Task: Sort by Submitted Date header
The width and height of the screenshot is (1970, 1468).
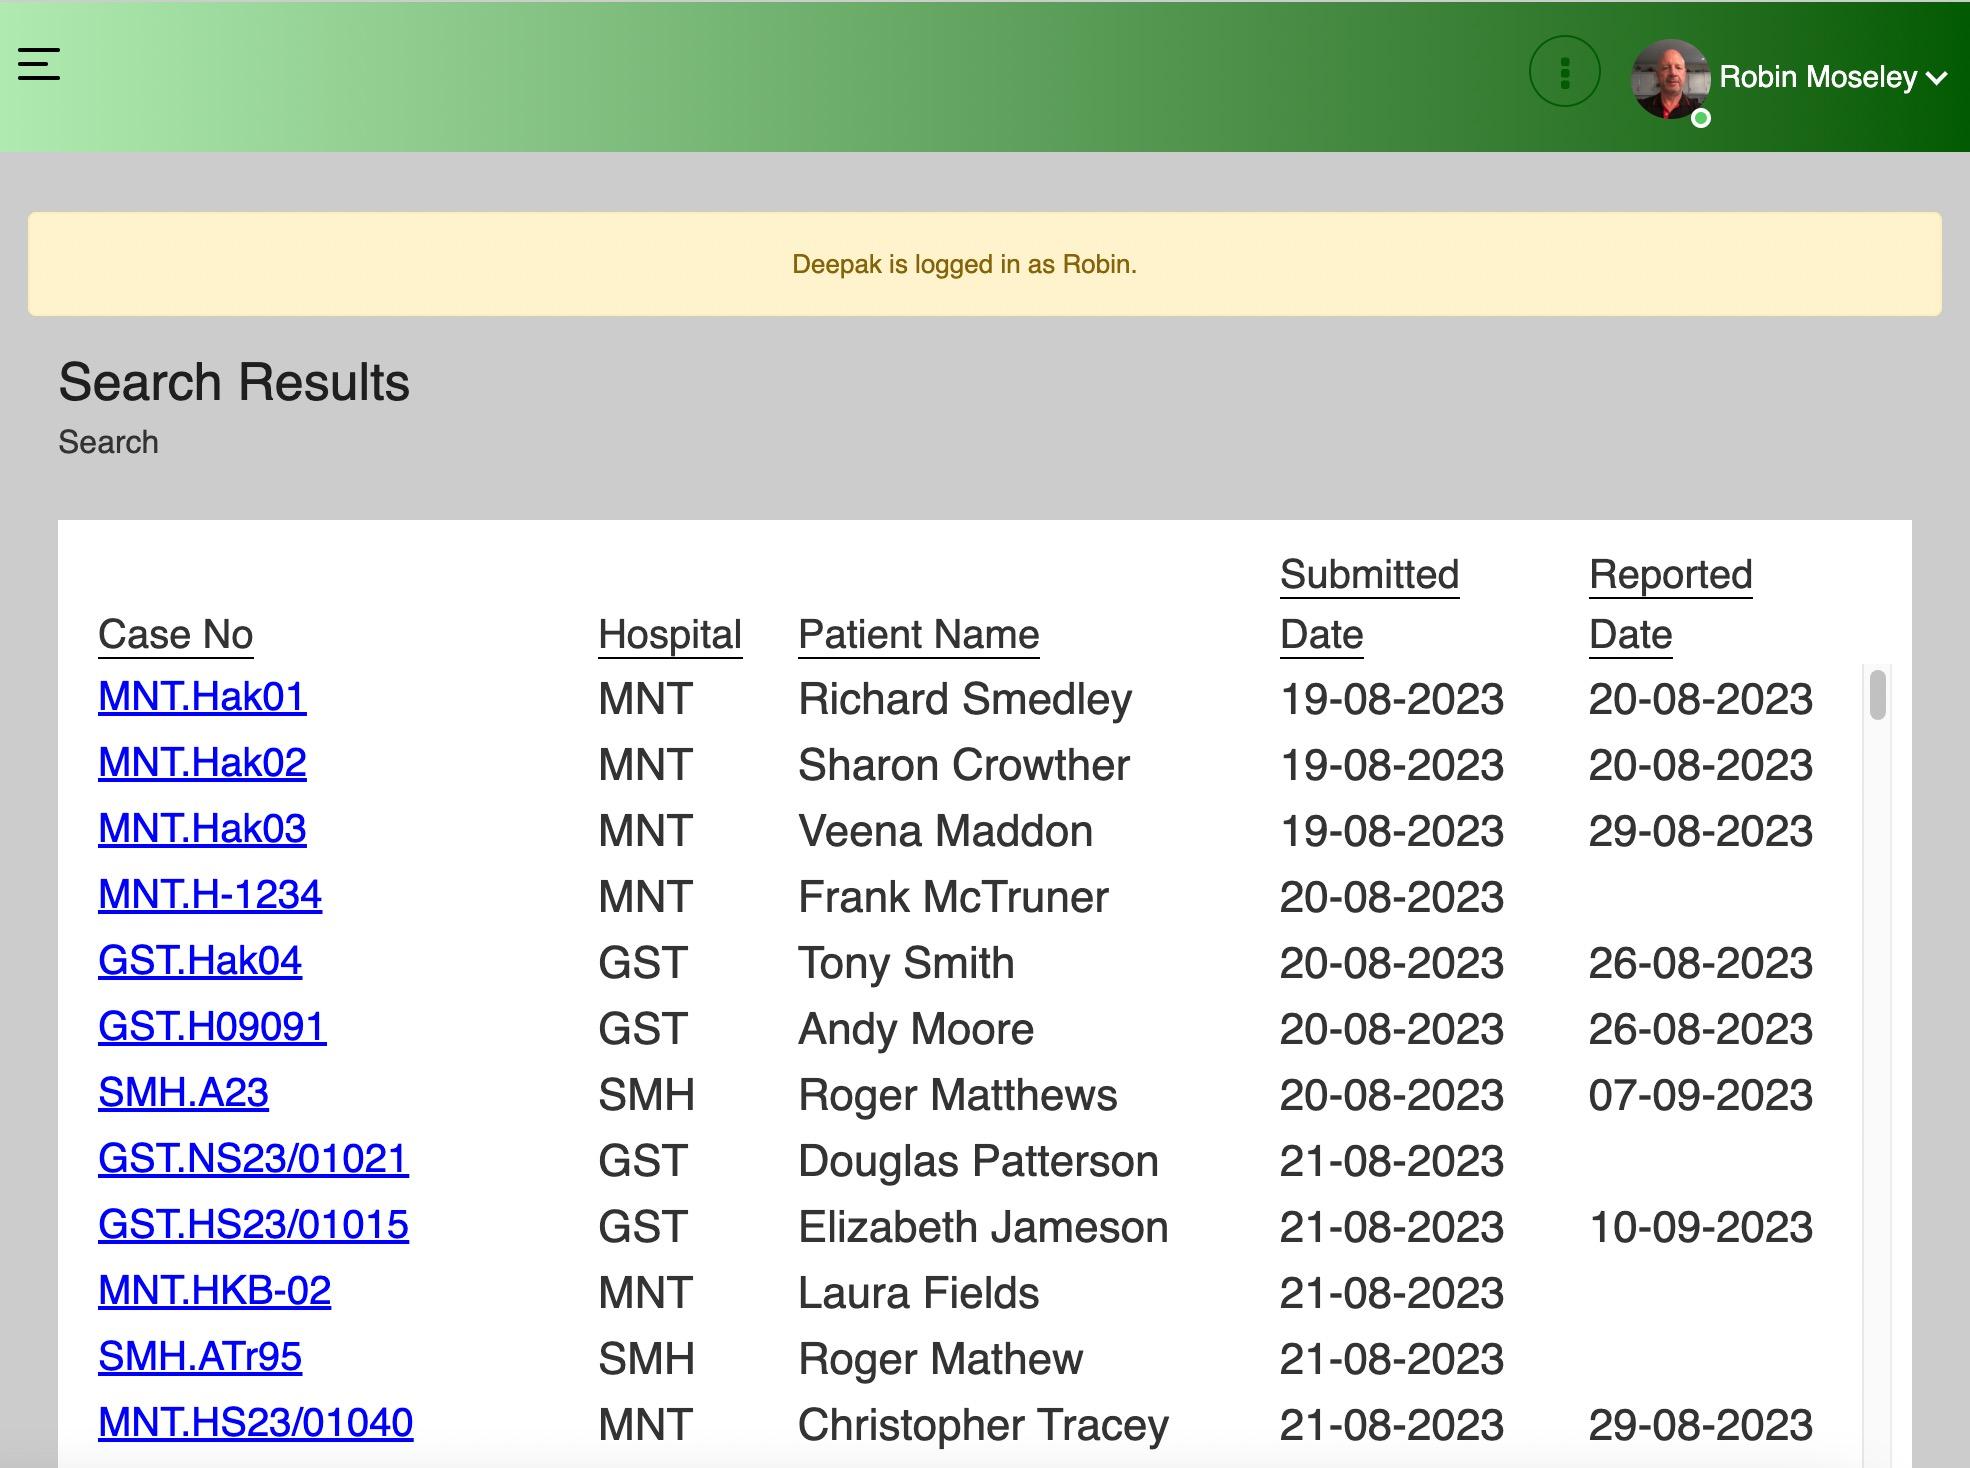Action: point(1368,576)
